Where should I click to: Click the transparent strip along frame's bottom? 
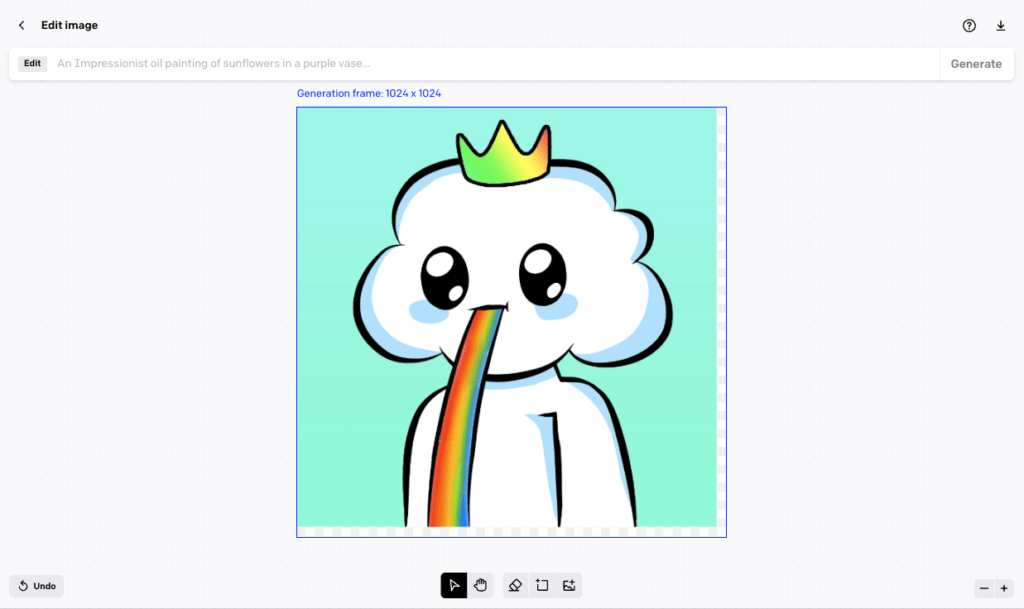510,532
